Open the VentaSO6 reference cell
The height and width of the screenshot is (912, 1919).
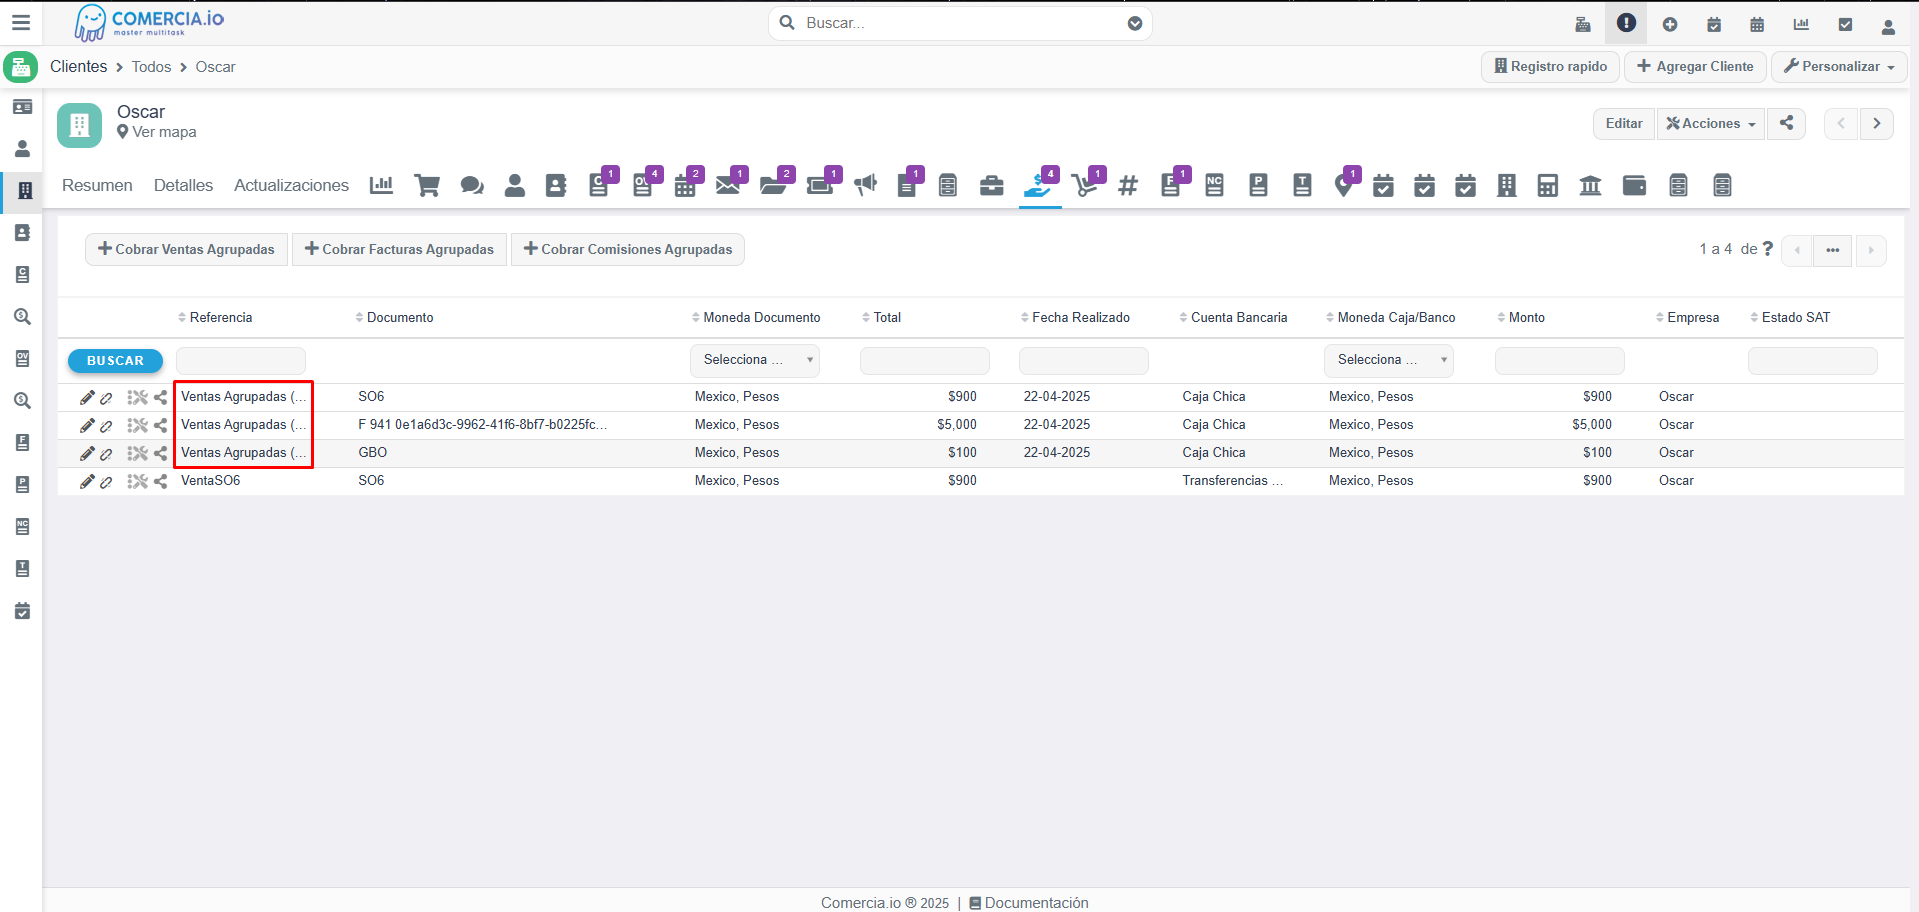210,481
